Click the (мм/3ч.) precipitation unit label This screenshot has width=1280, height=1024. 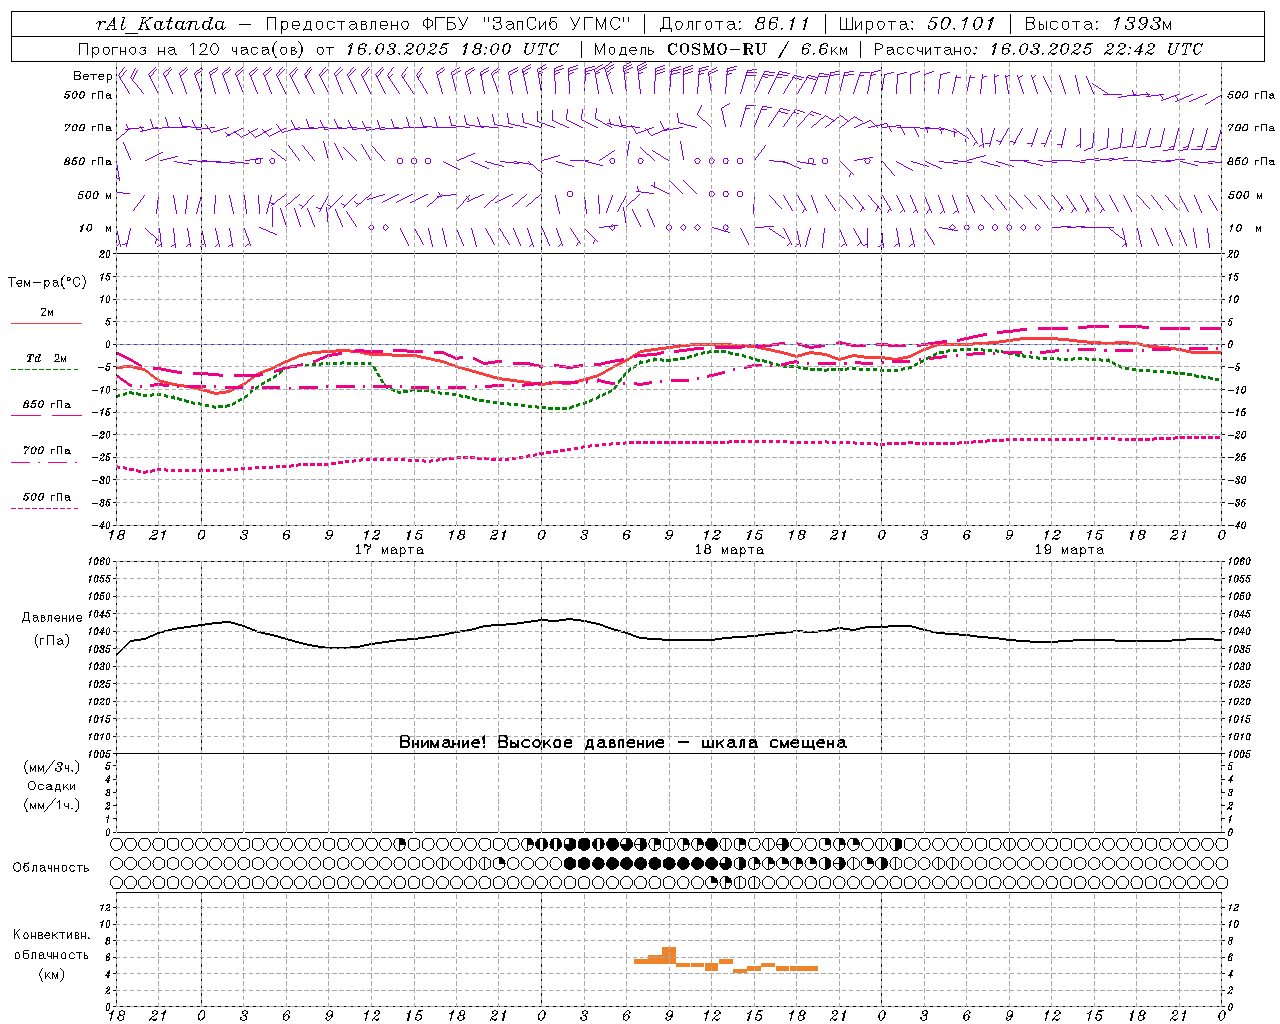tap(52, 768)
